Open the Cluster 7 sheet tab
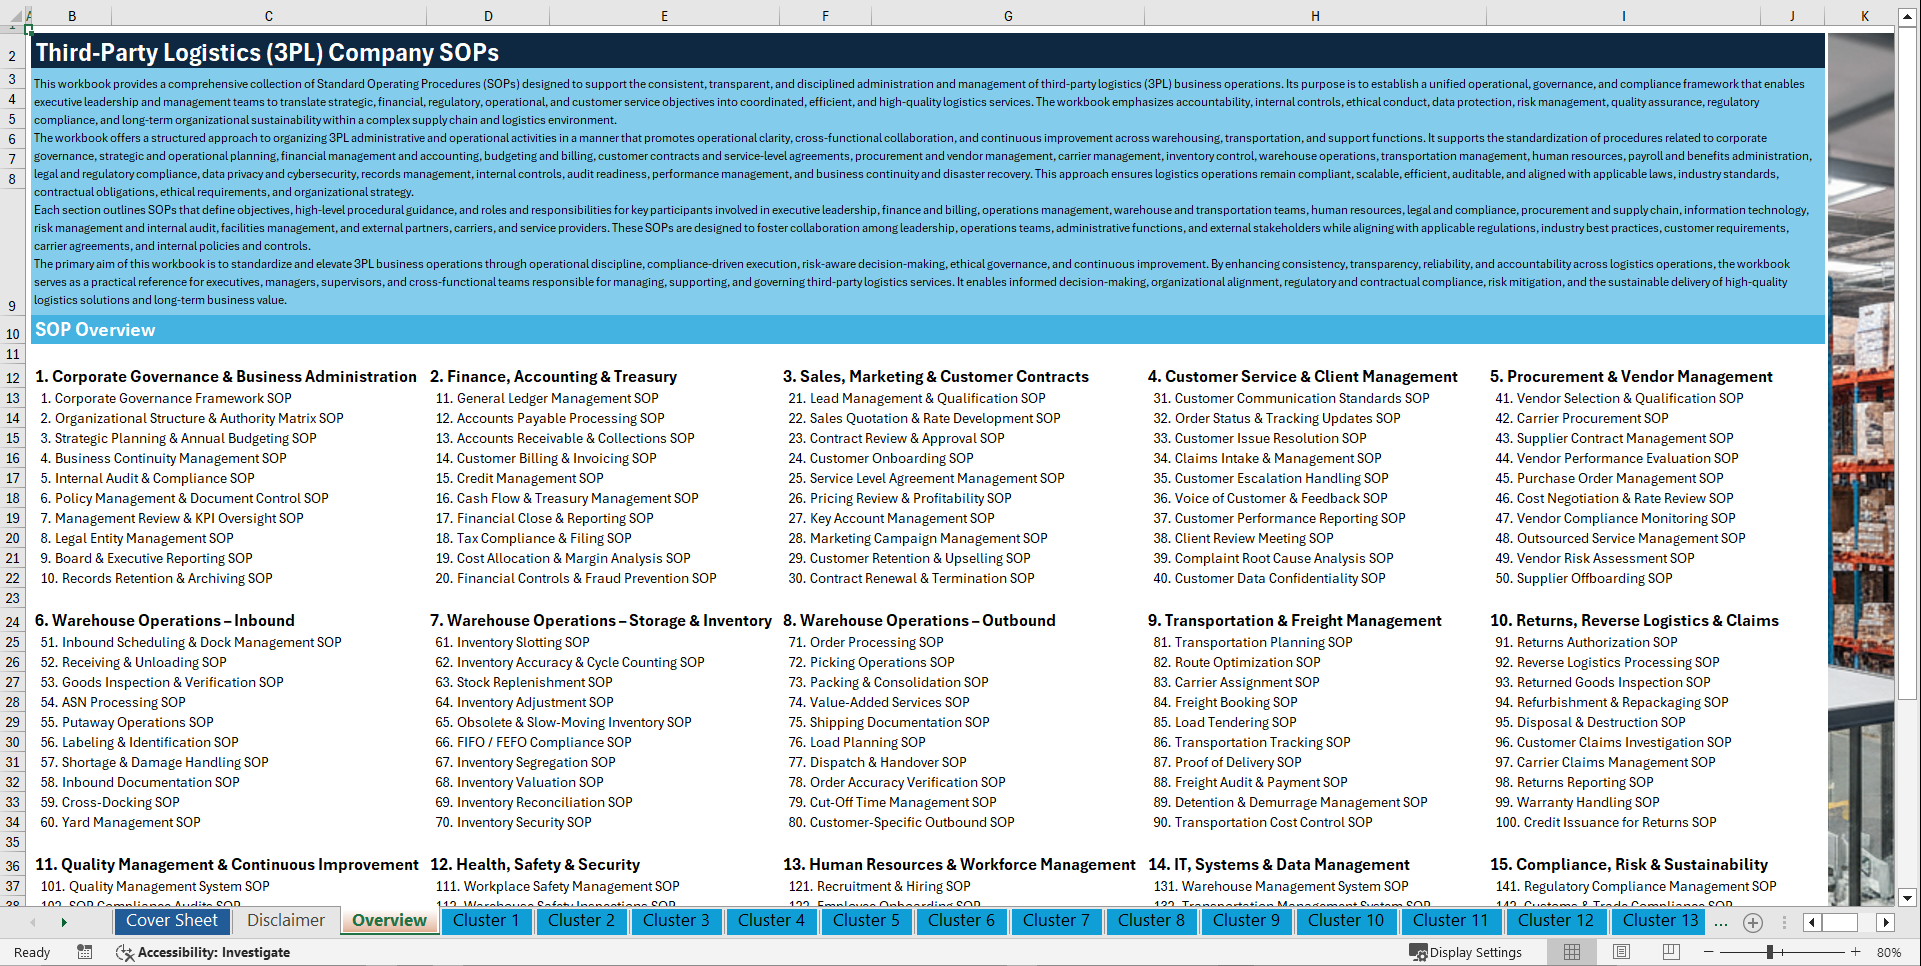The height and width of the screenshot is (966, 1921). pos(1056,921)
